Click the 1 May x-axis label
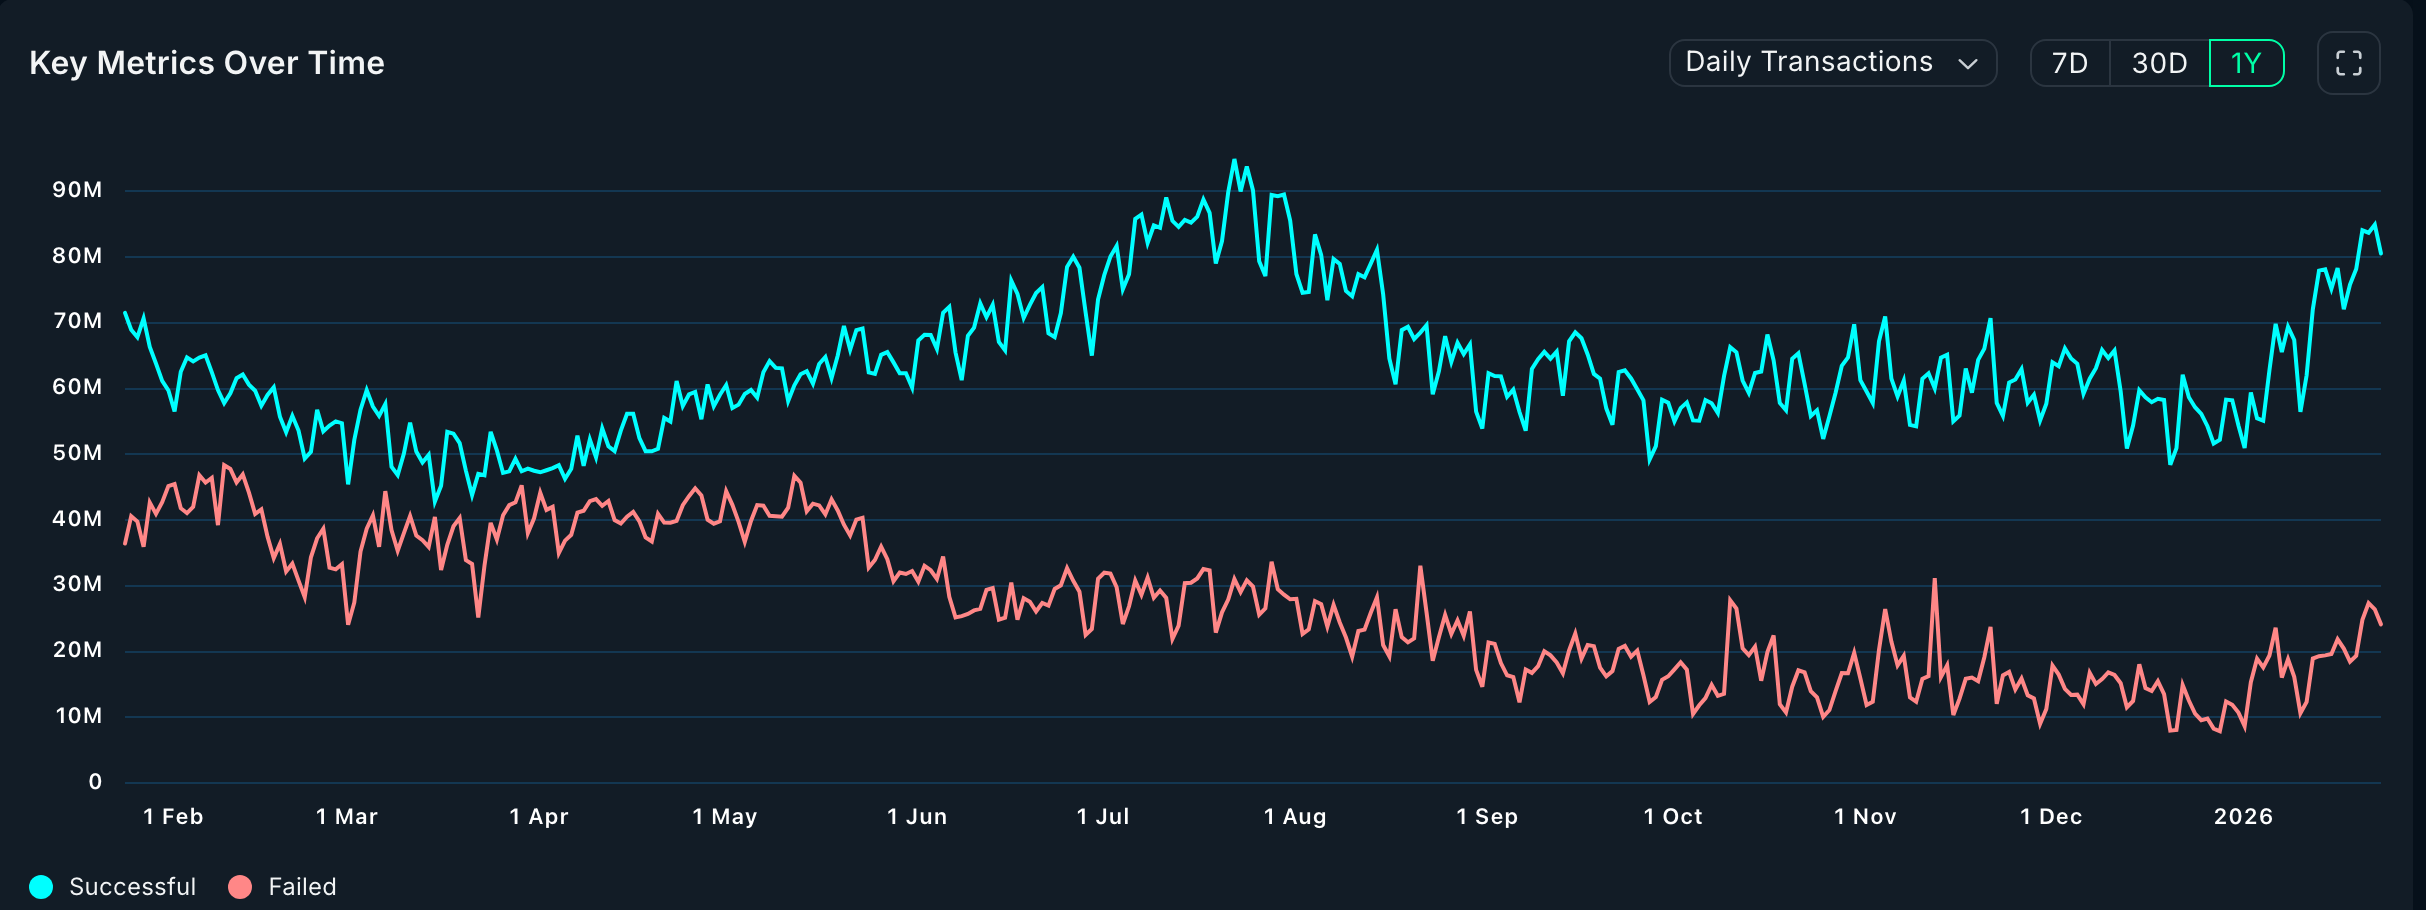The height and width of the screenshot is (910, 2426). pyautogui.click(x=725, y=817)
